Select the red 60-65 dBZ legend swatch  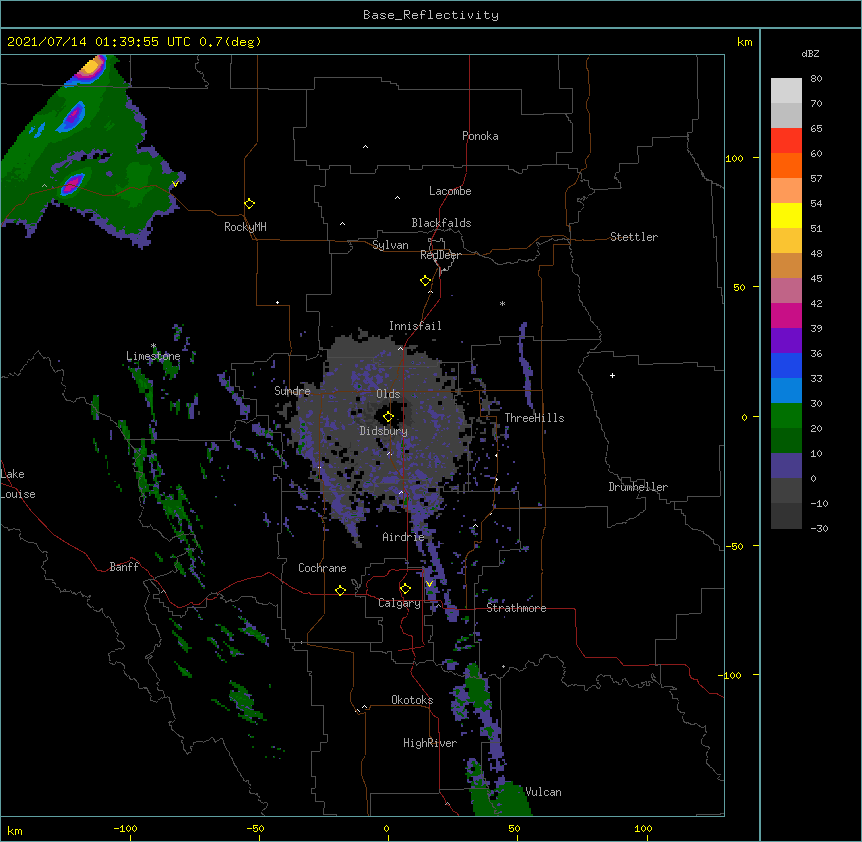[786, 141]
